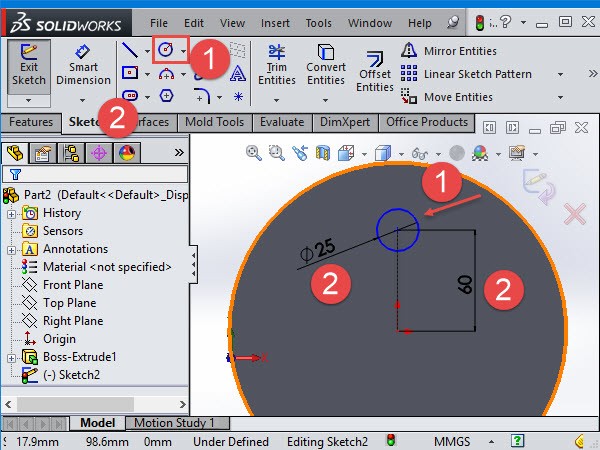Open the View Orientation icon

click(346, 153)
